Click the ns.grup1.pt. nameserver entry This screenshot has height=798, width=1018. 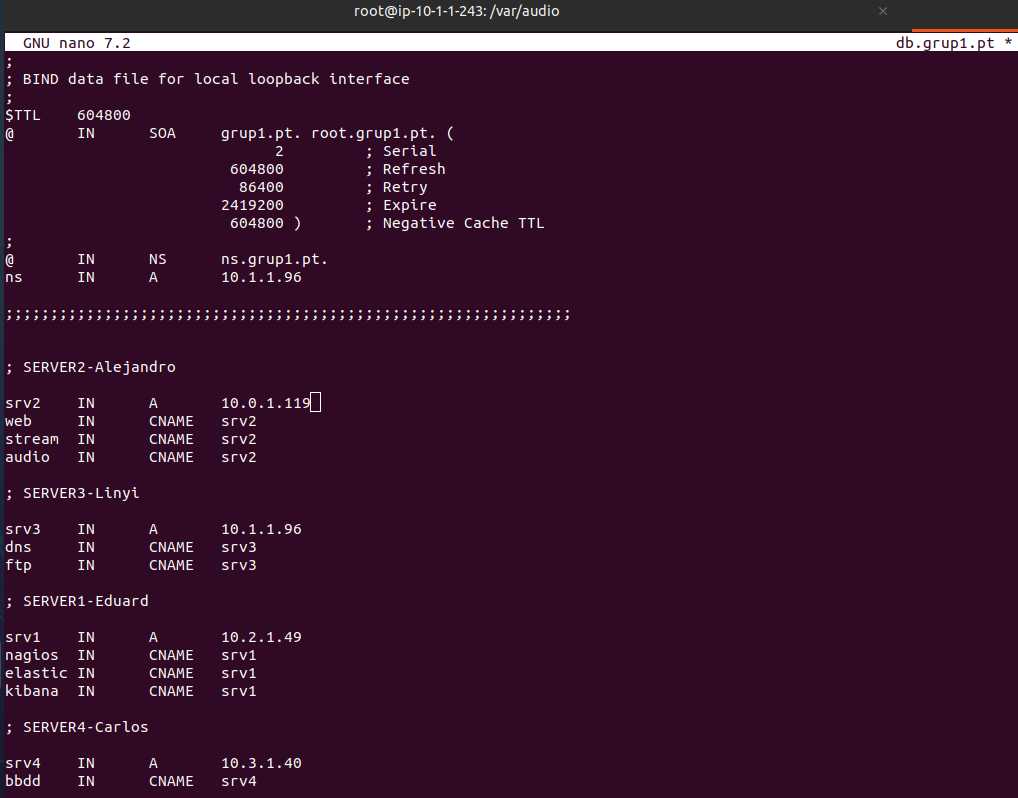(274, 259)
